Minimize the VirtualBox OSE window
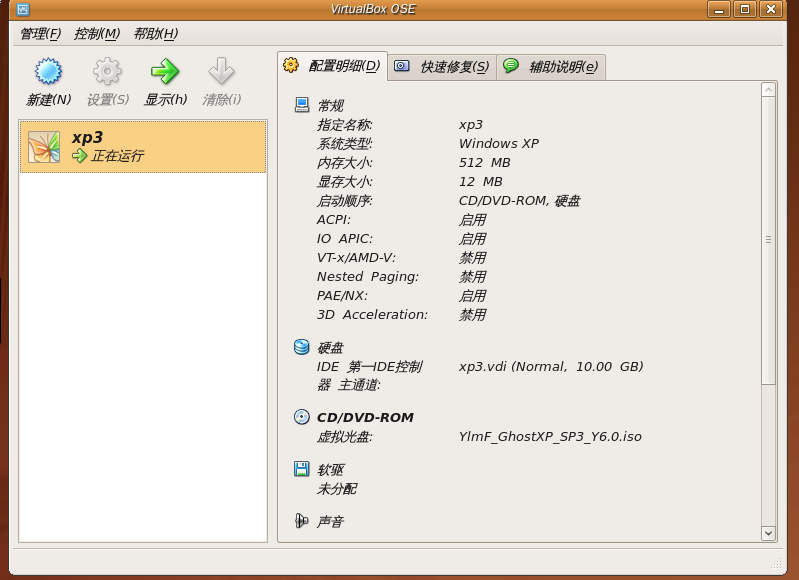The height and width of the screenshot is (580, 799). click(719, 9)
